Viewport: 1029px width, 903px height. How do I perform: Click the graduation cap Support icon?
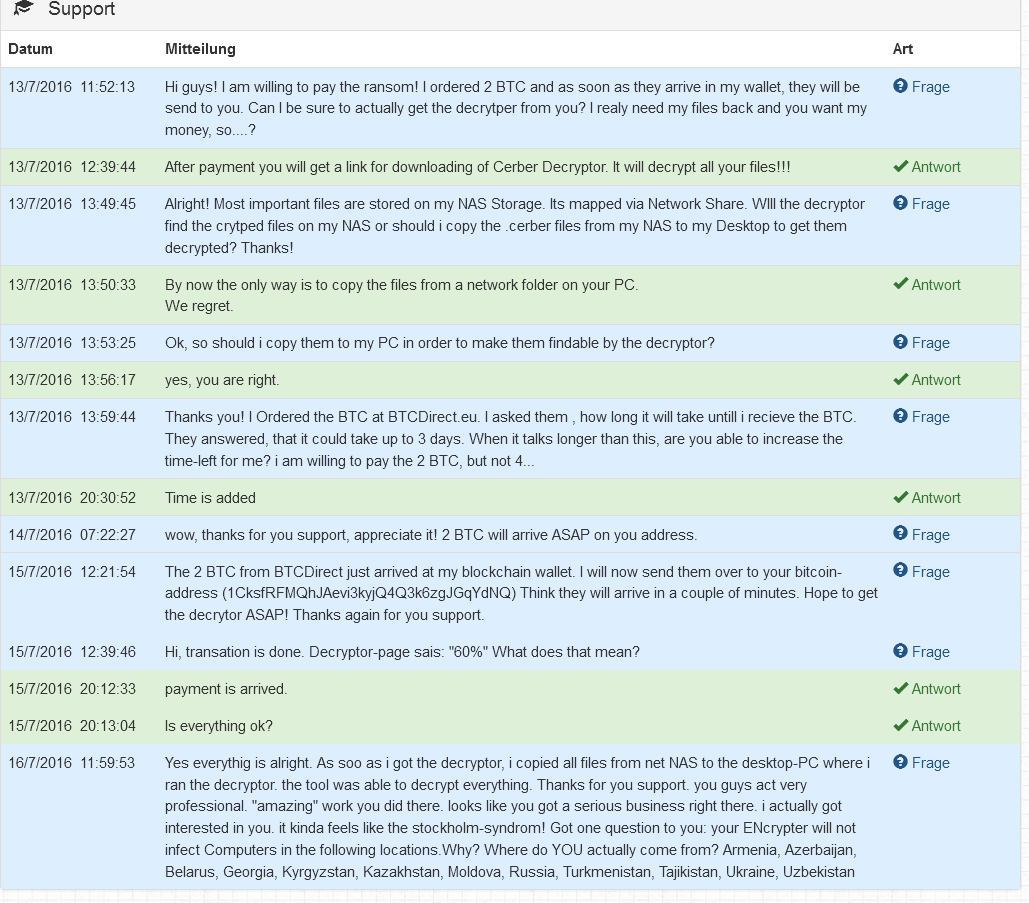[24, 9]
